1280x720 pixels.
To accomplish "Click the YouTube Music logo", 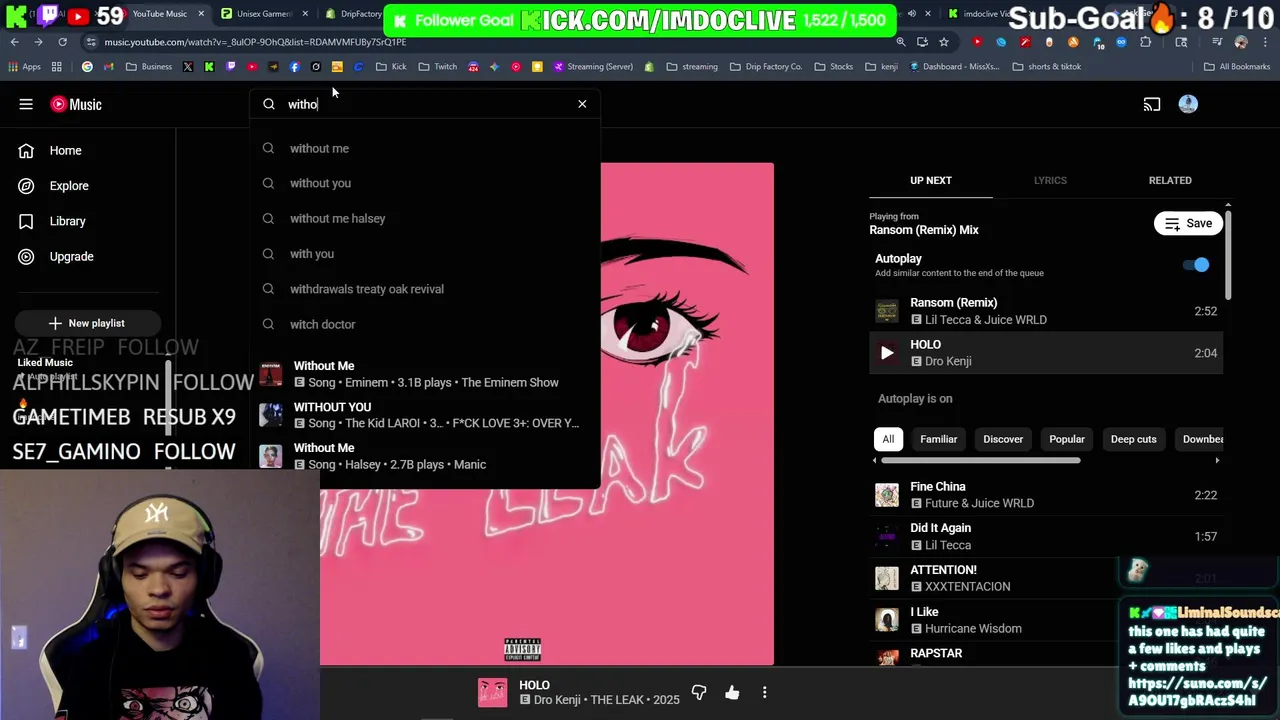I will click(76, 104).
